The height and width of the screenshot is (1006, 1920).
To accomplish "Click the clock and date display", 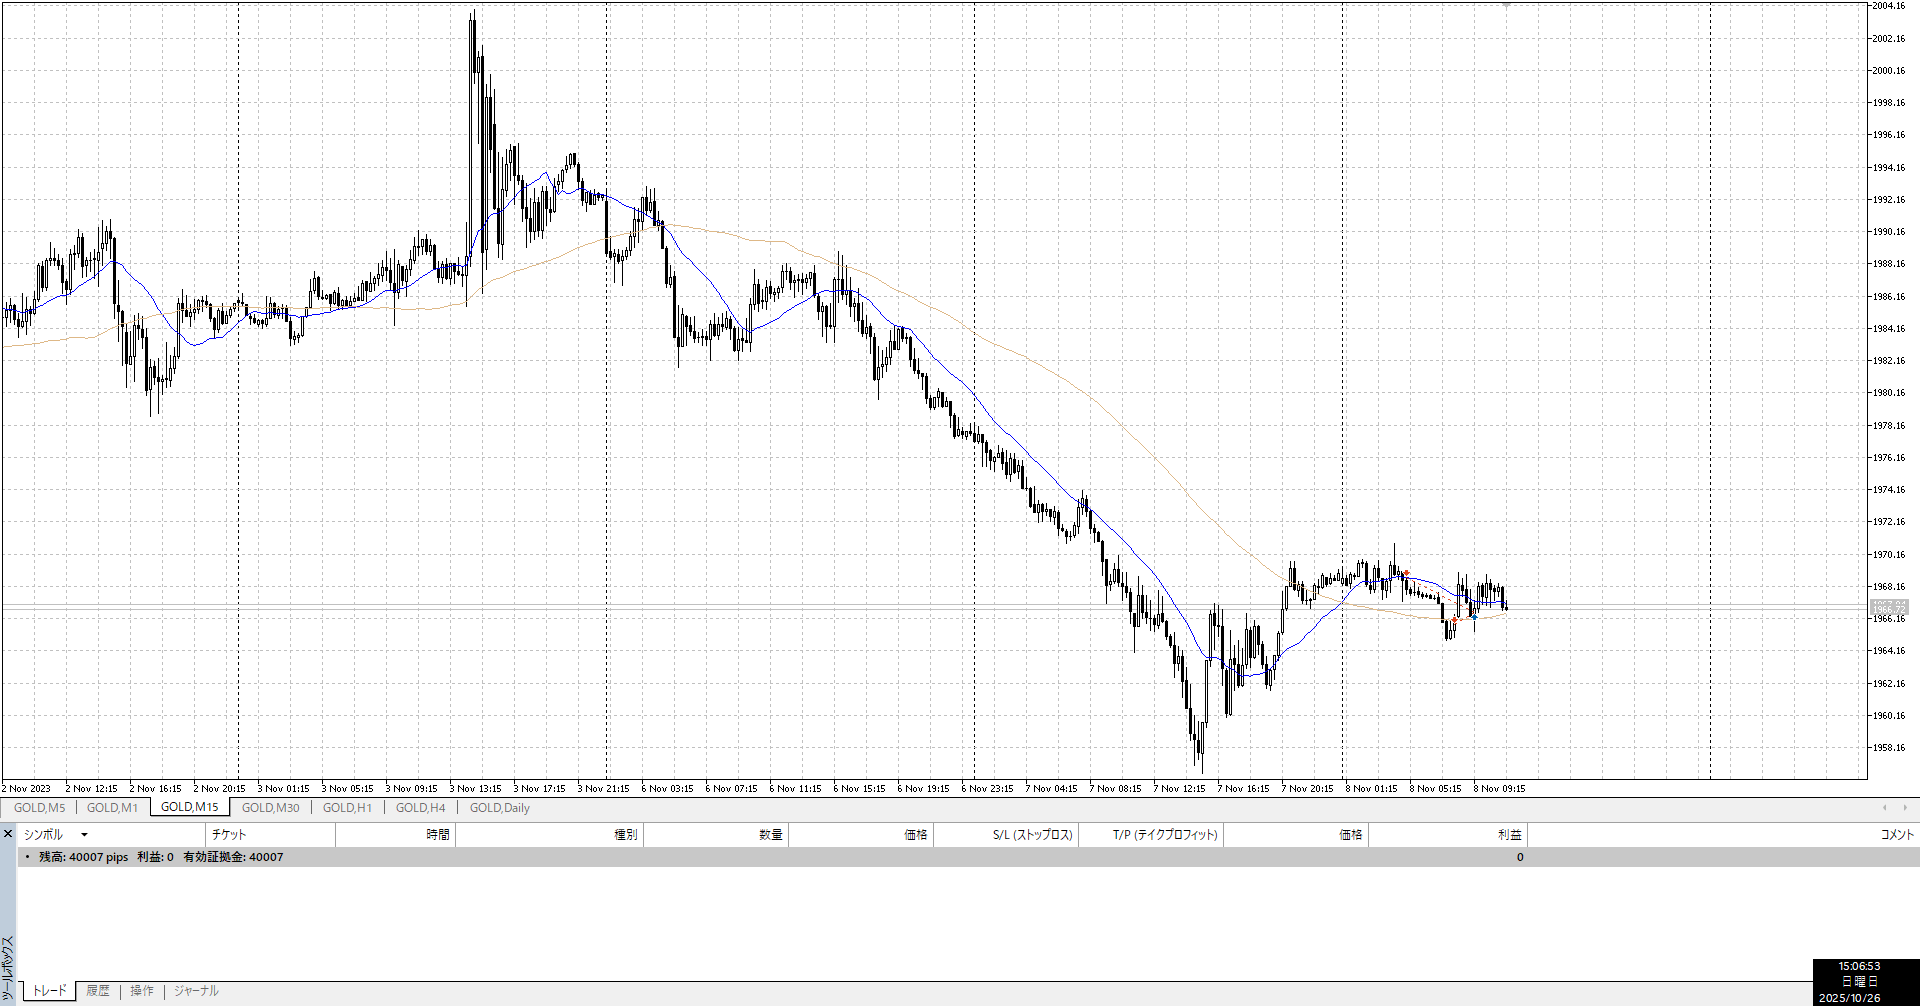I will point(1858,982).
